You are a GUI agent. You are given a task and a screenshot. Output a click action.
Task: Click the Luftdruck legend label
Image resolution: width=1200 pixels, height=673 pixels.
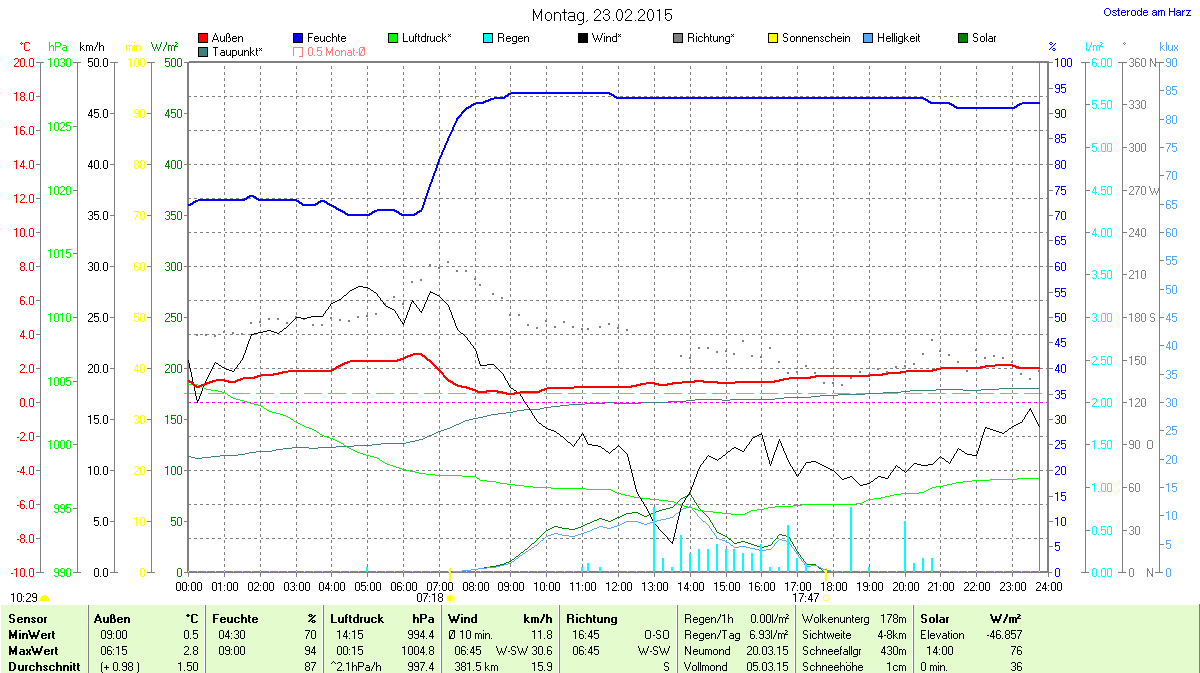tap(426, 38)
